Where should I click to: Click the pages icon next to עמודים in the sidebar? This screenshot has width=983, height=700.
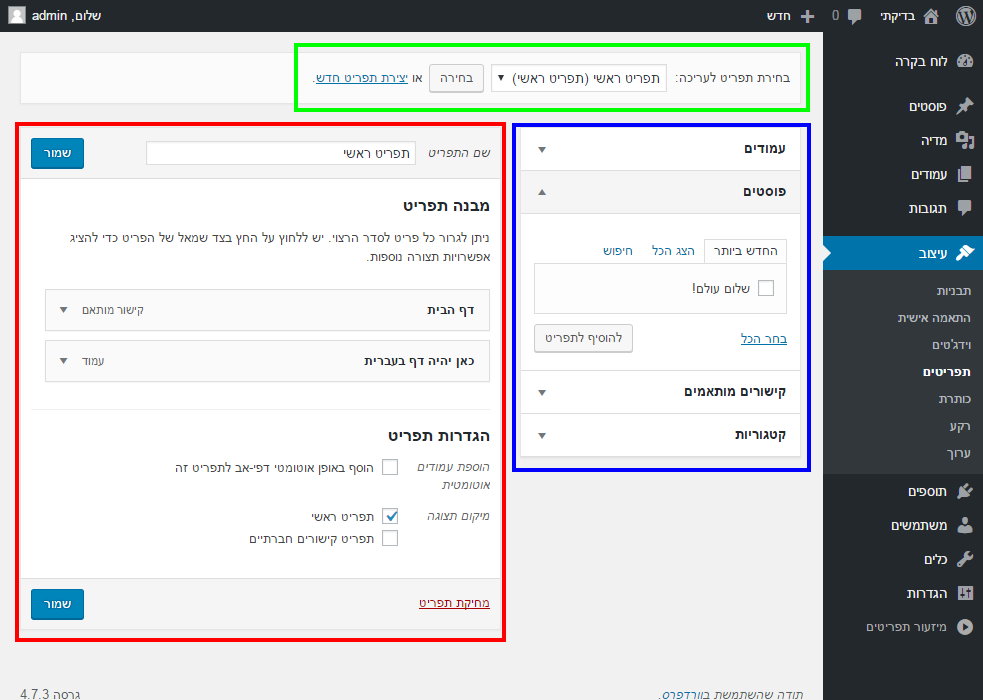pyautogui.click(x=965, y=174)
